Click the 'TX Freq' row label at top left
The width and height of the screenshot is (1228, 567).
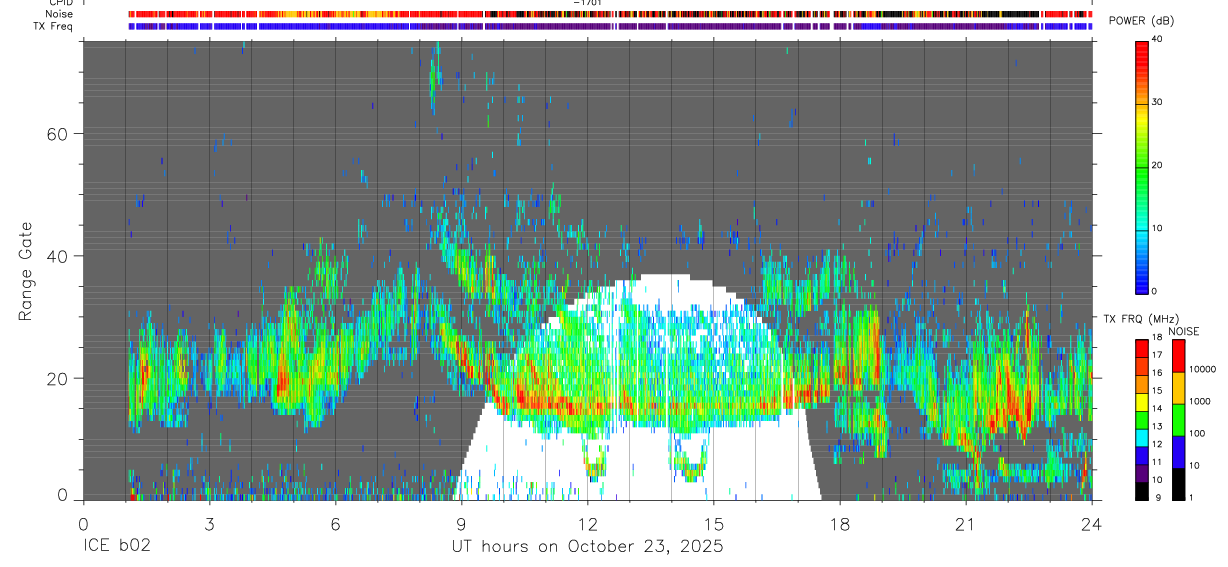tap(52, 26)
